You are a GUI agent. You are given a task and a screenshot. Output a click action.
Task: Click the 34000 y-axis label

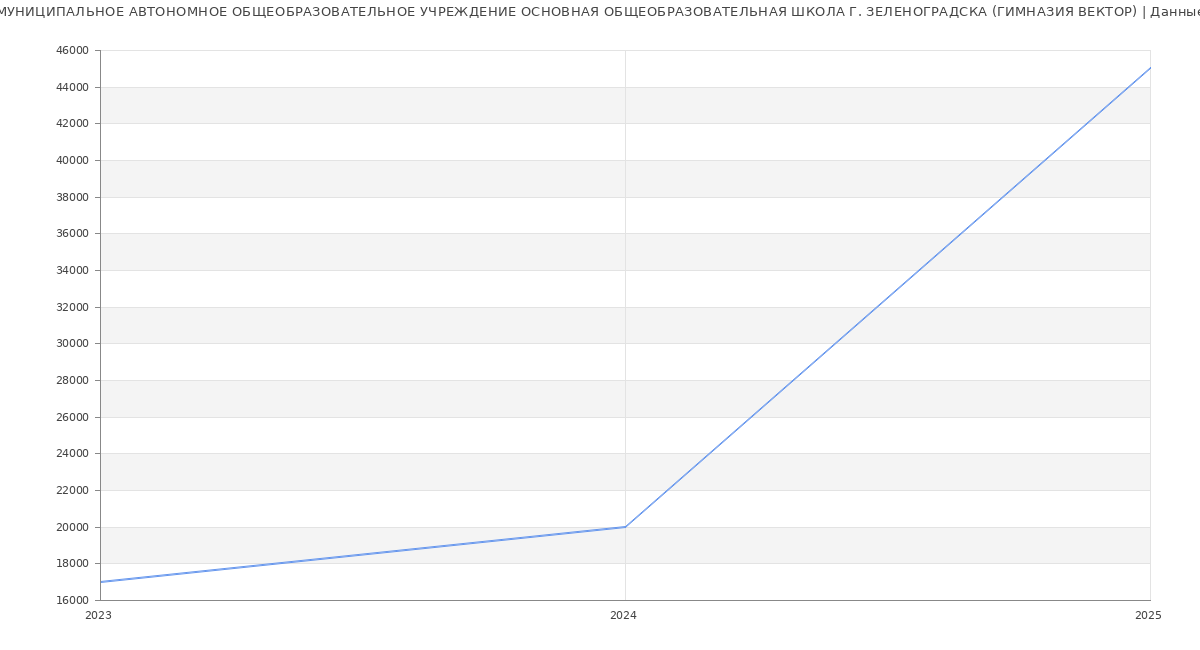72,270
